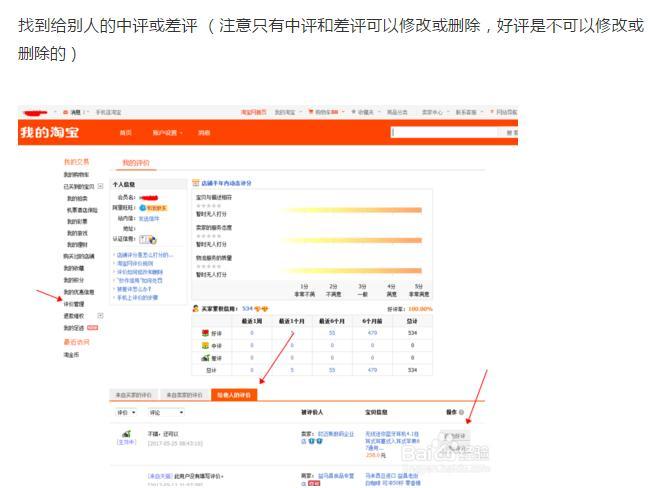Click the credit score 534 link
The width and height of the screenshot is (651, 488).
click(247, 309)
